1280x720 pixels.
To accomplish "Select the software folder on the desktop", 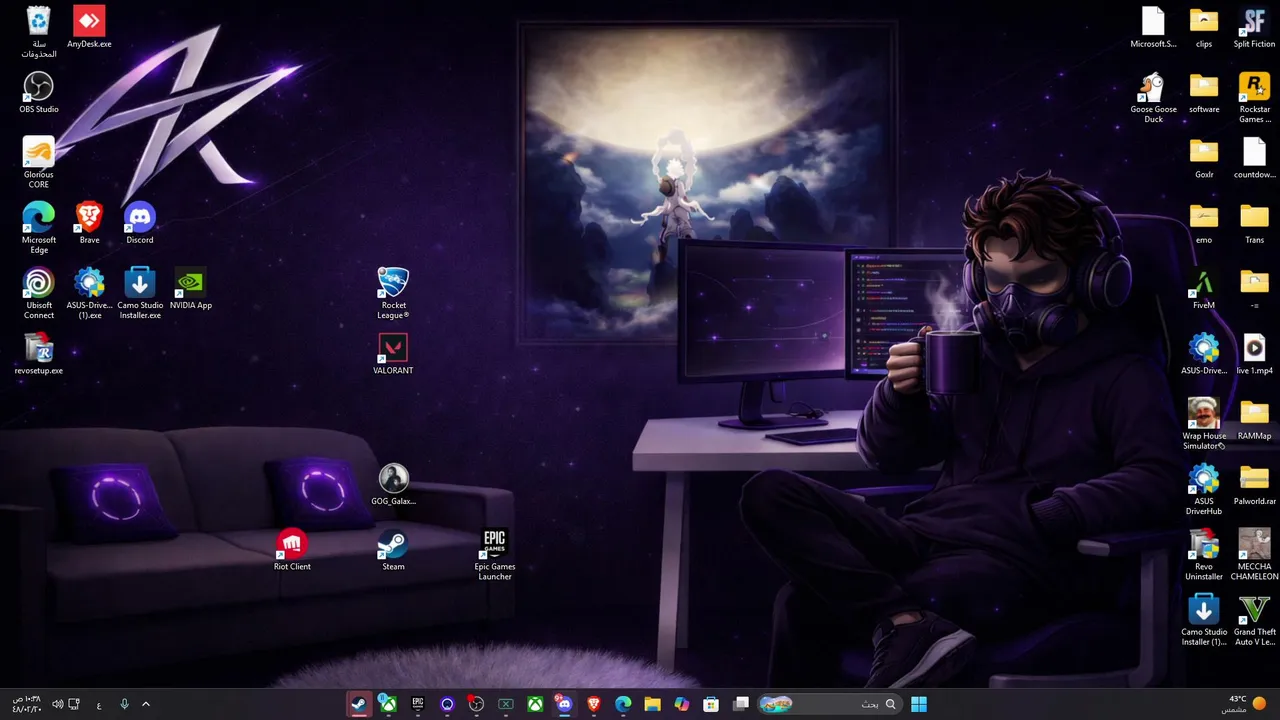I will (x=1204, y=92).
